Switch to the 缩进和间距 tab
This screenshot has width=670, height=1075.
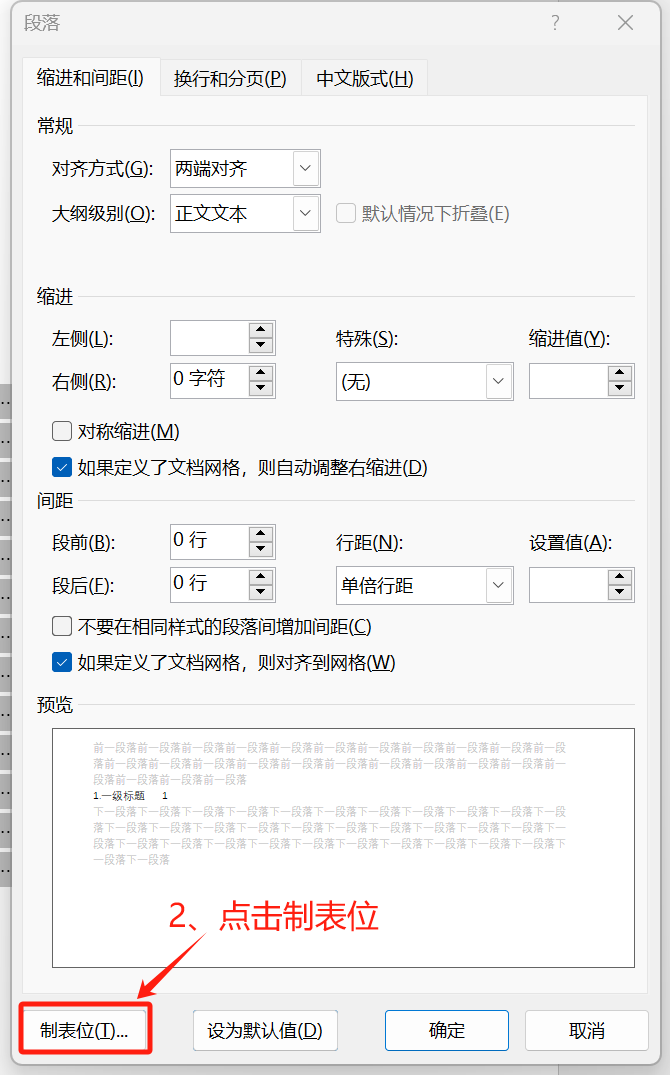[x=91, y=78]
